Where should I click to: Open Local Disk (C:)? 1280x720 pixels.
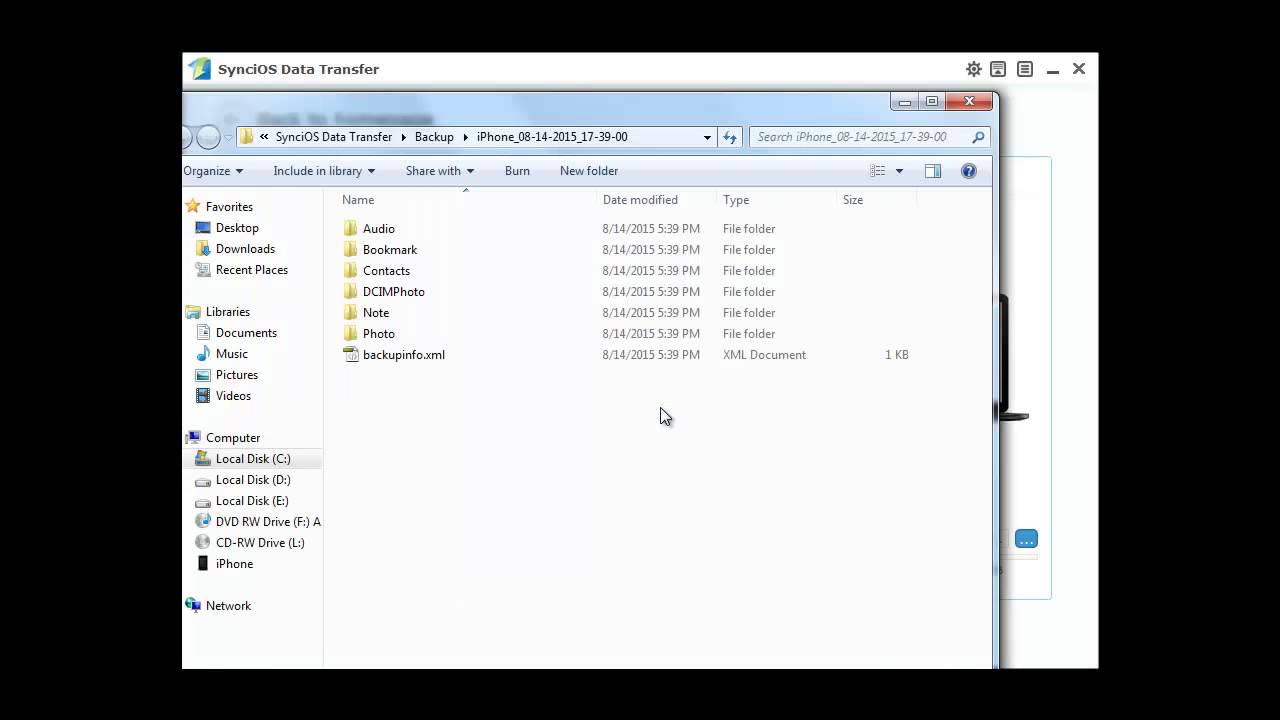[253, 459]
